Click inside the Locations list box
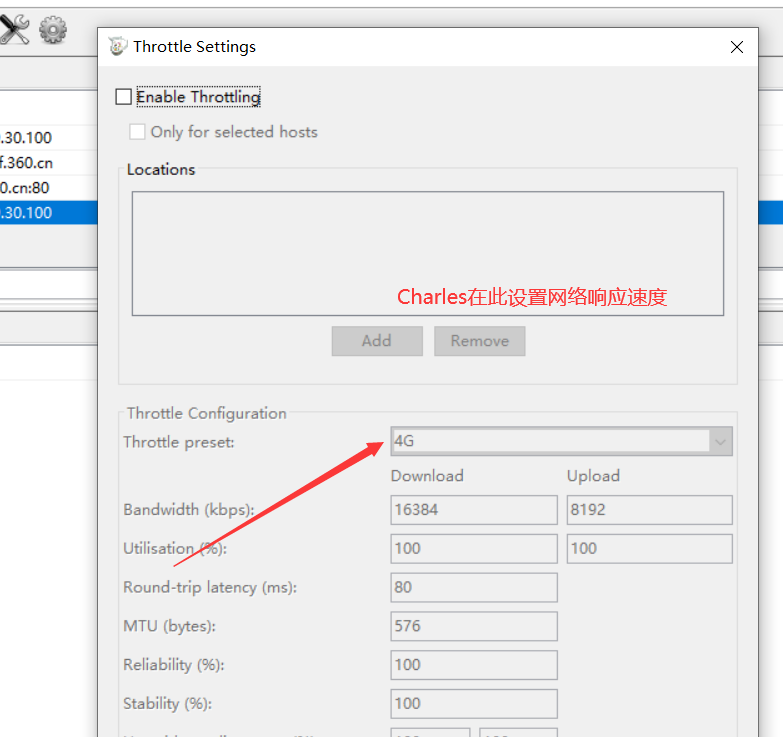 coord(427,254)
